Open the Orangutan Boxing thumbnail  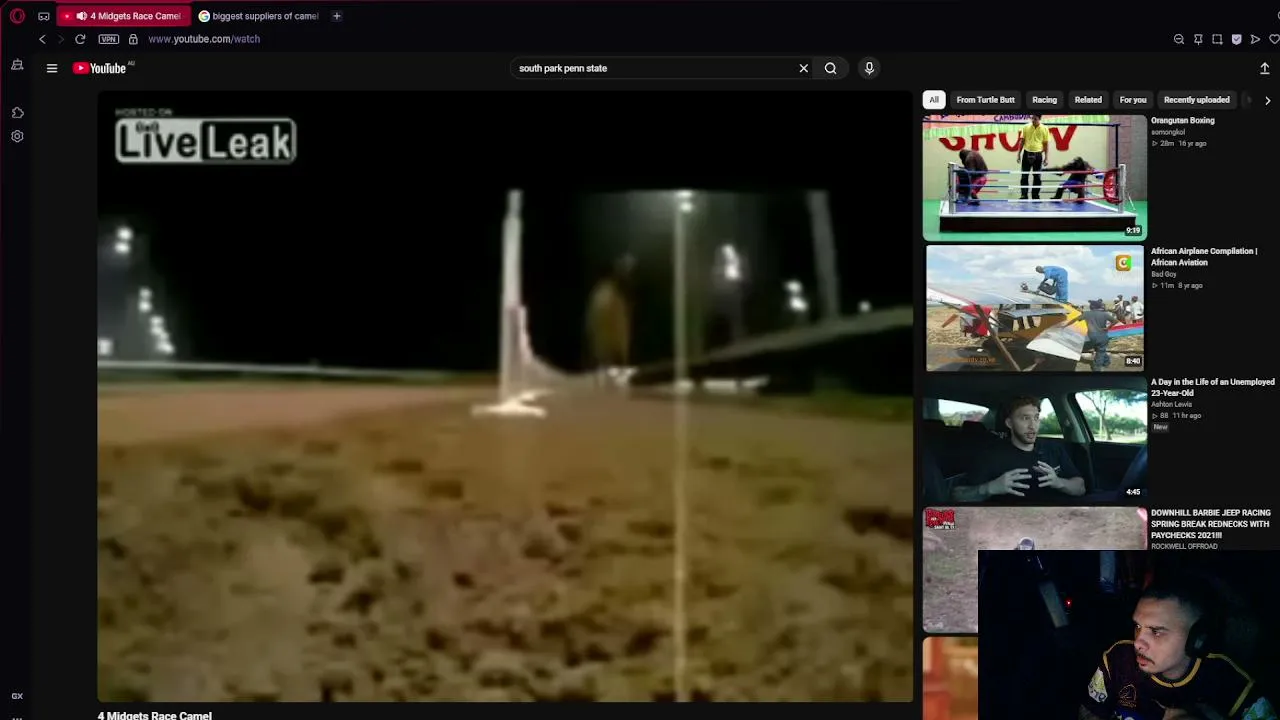pos(1035,177)
